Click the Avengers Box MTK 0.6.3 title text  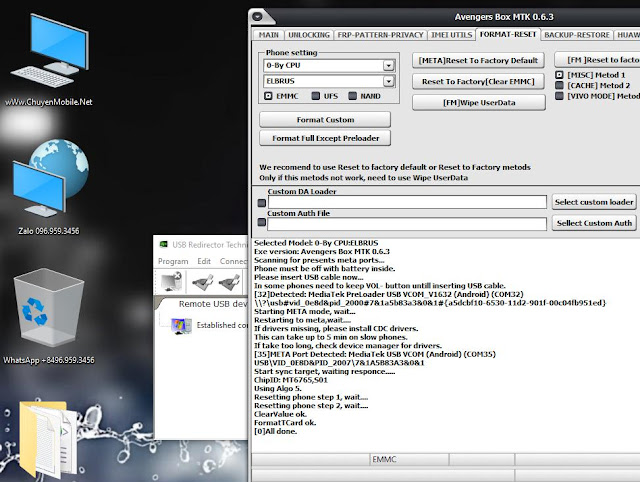(x=504, y=17)
